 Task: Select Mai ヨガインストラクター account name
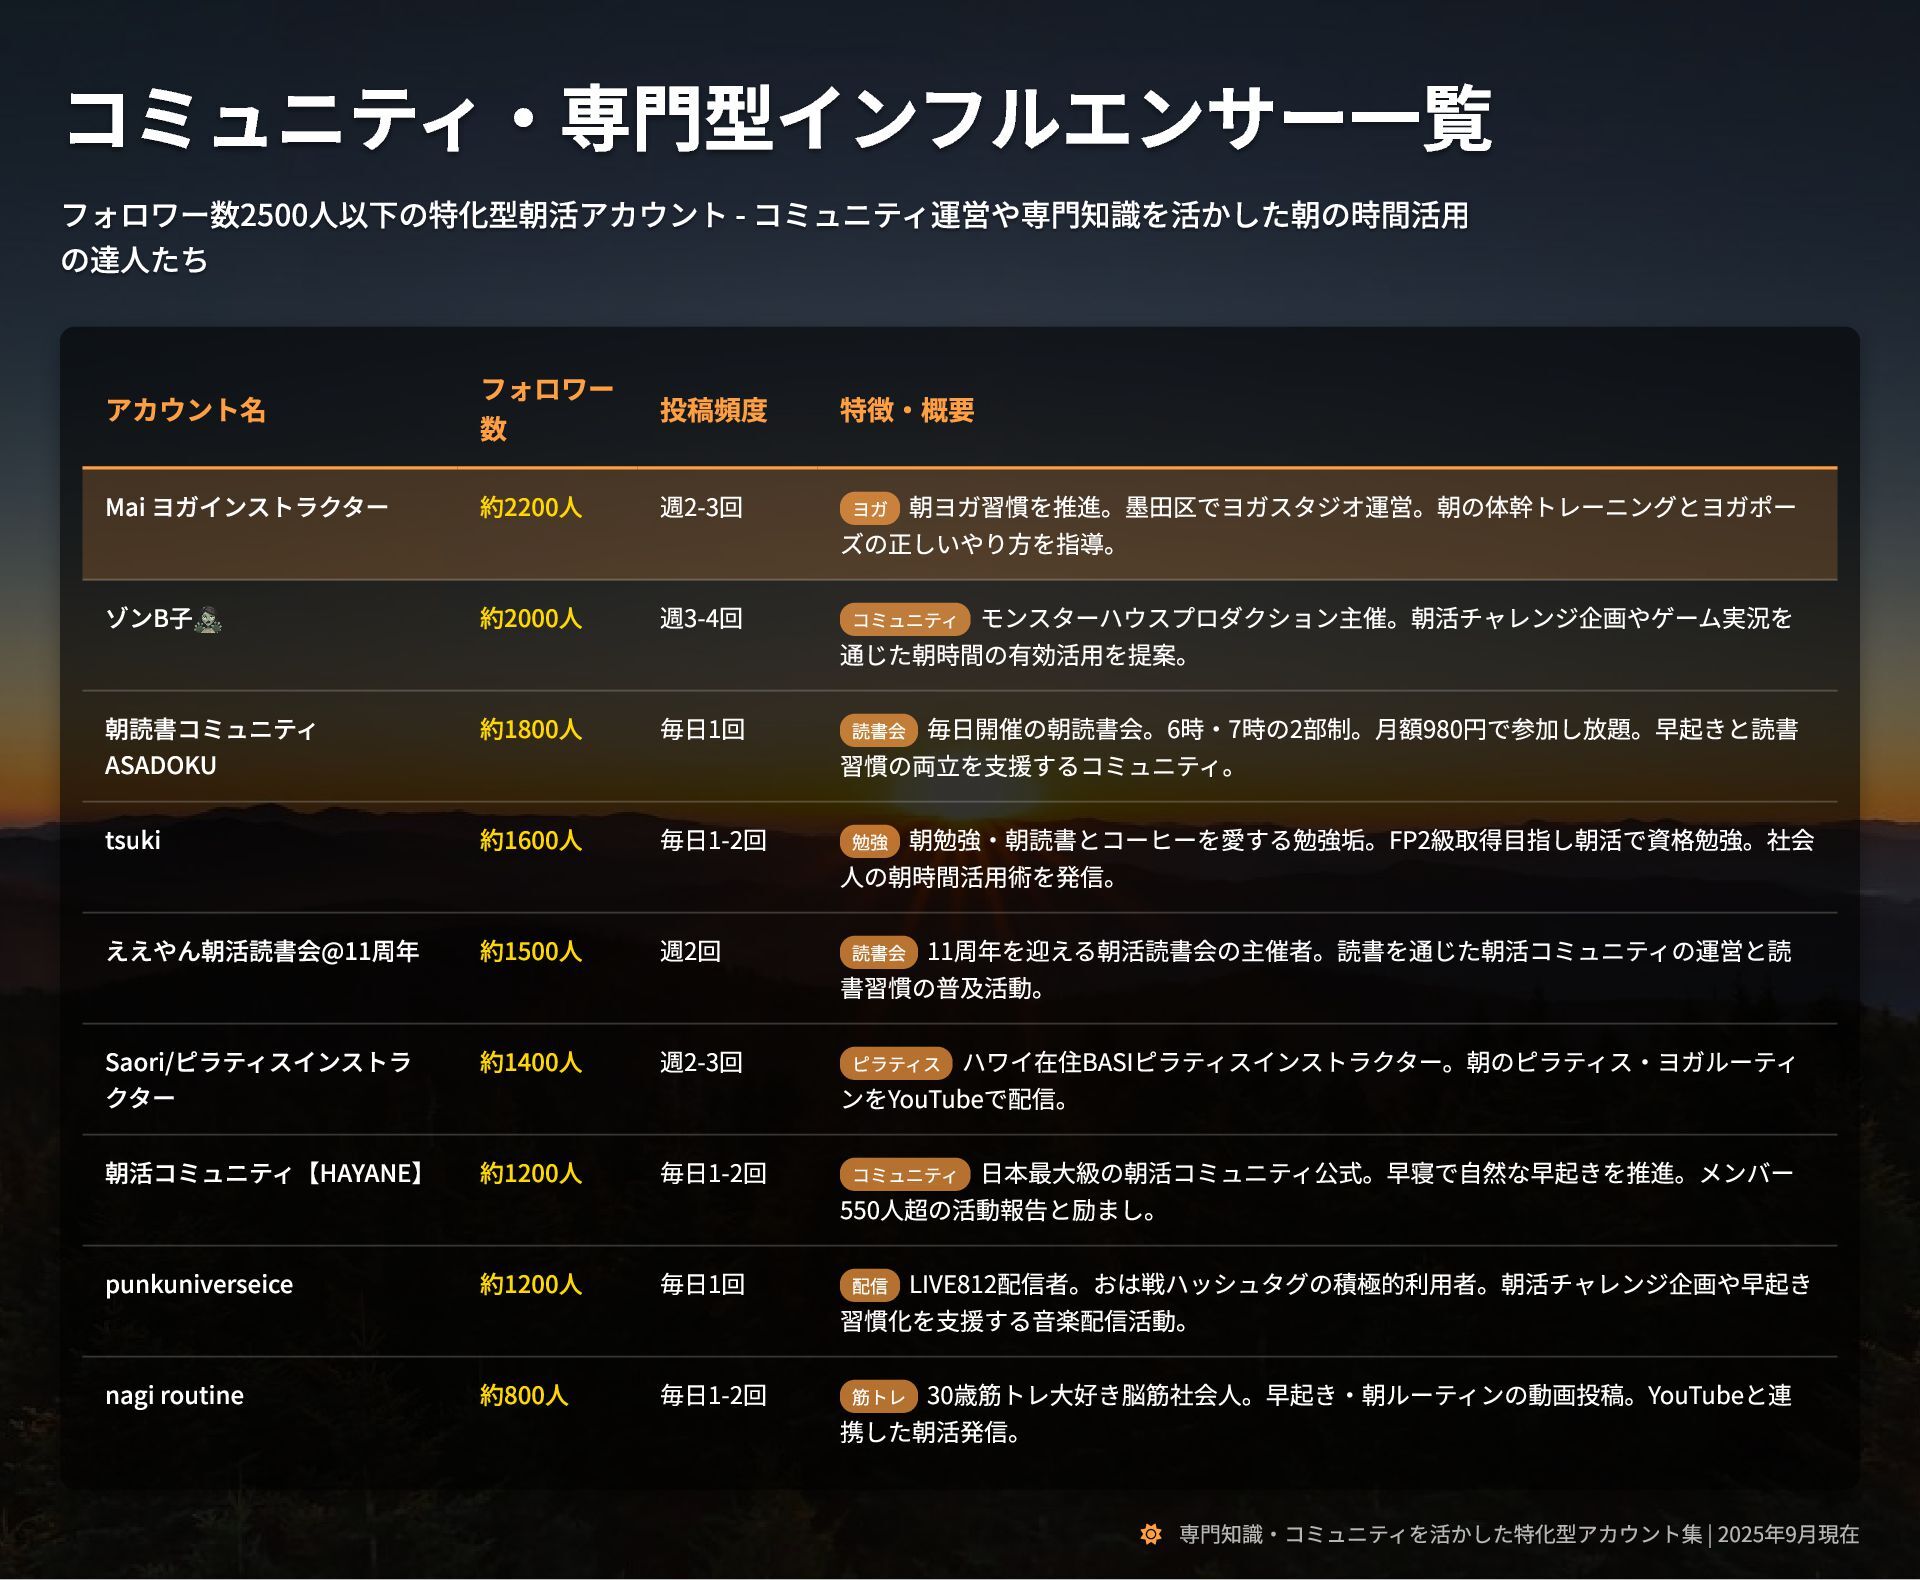coord(246,507)
